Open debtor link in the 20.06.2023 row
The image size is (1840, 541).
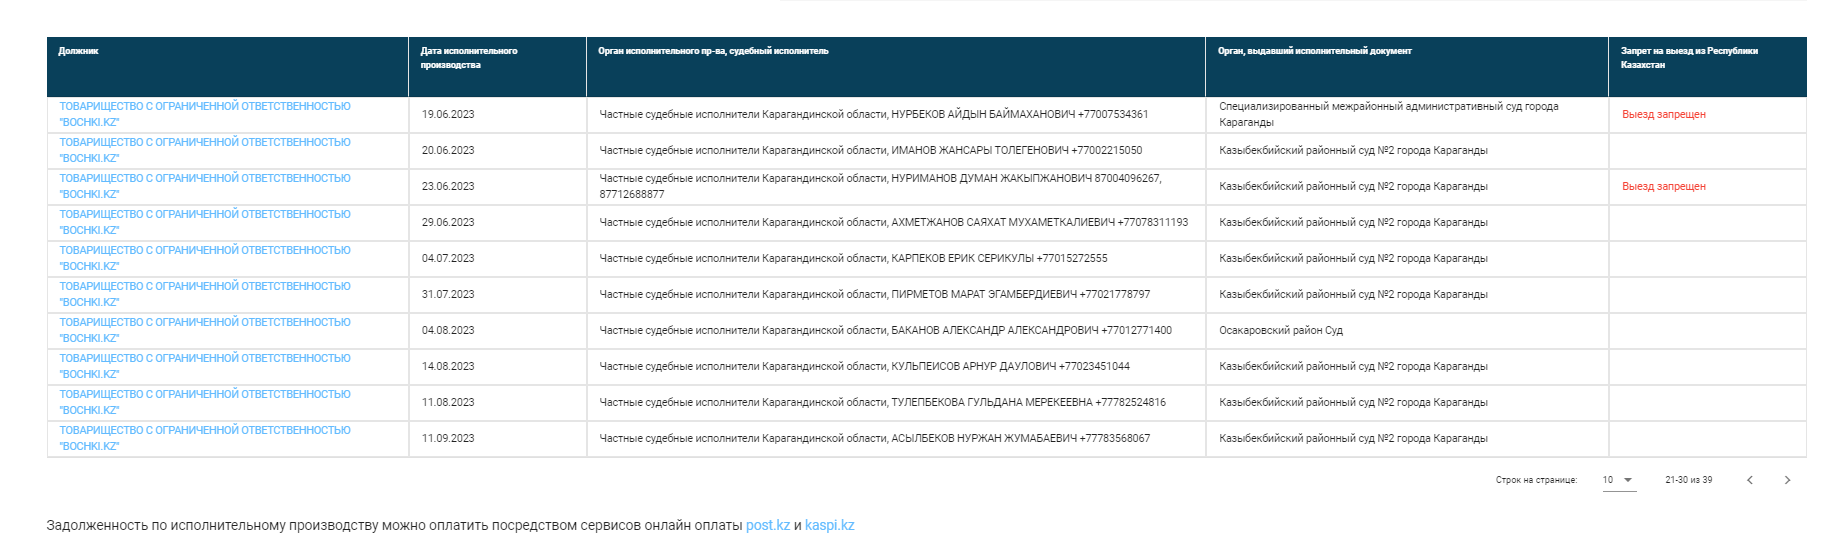click(205, 150)
